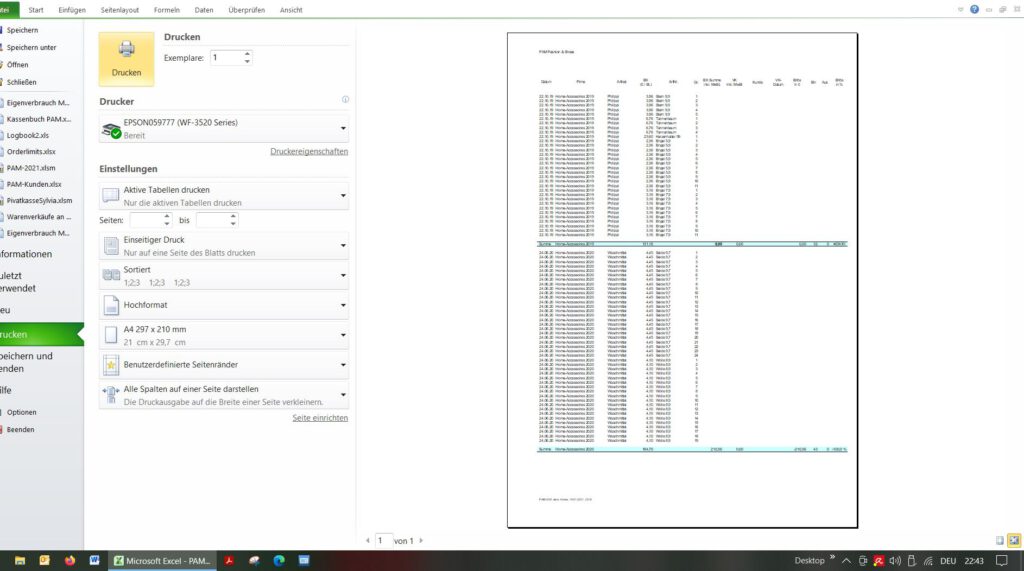
Task: Expand the A4 paper size dropdown
Action: click(343, 335)
